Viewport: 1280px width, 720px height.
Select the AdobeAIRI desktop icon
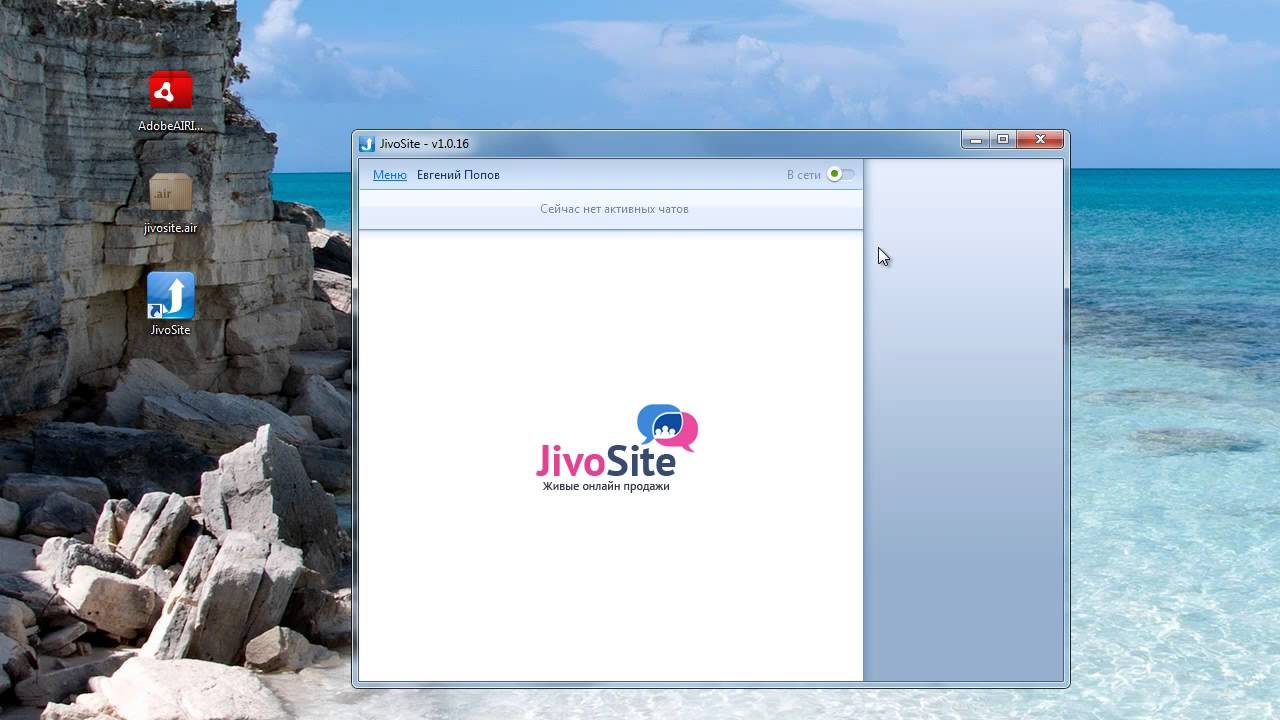(x=170, y=102)
